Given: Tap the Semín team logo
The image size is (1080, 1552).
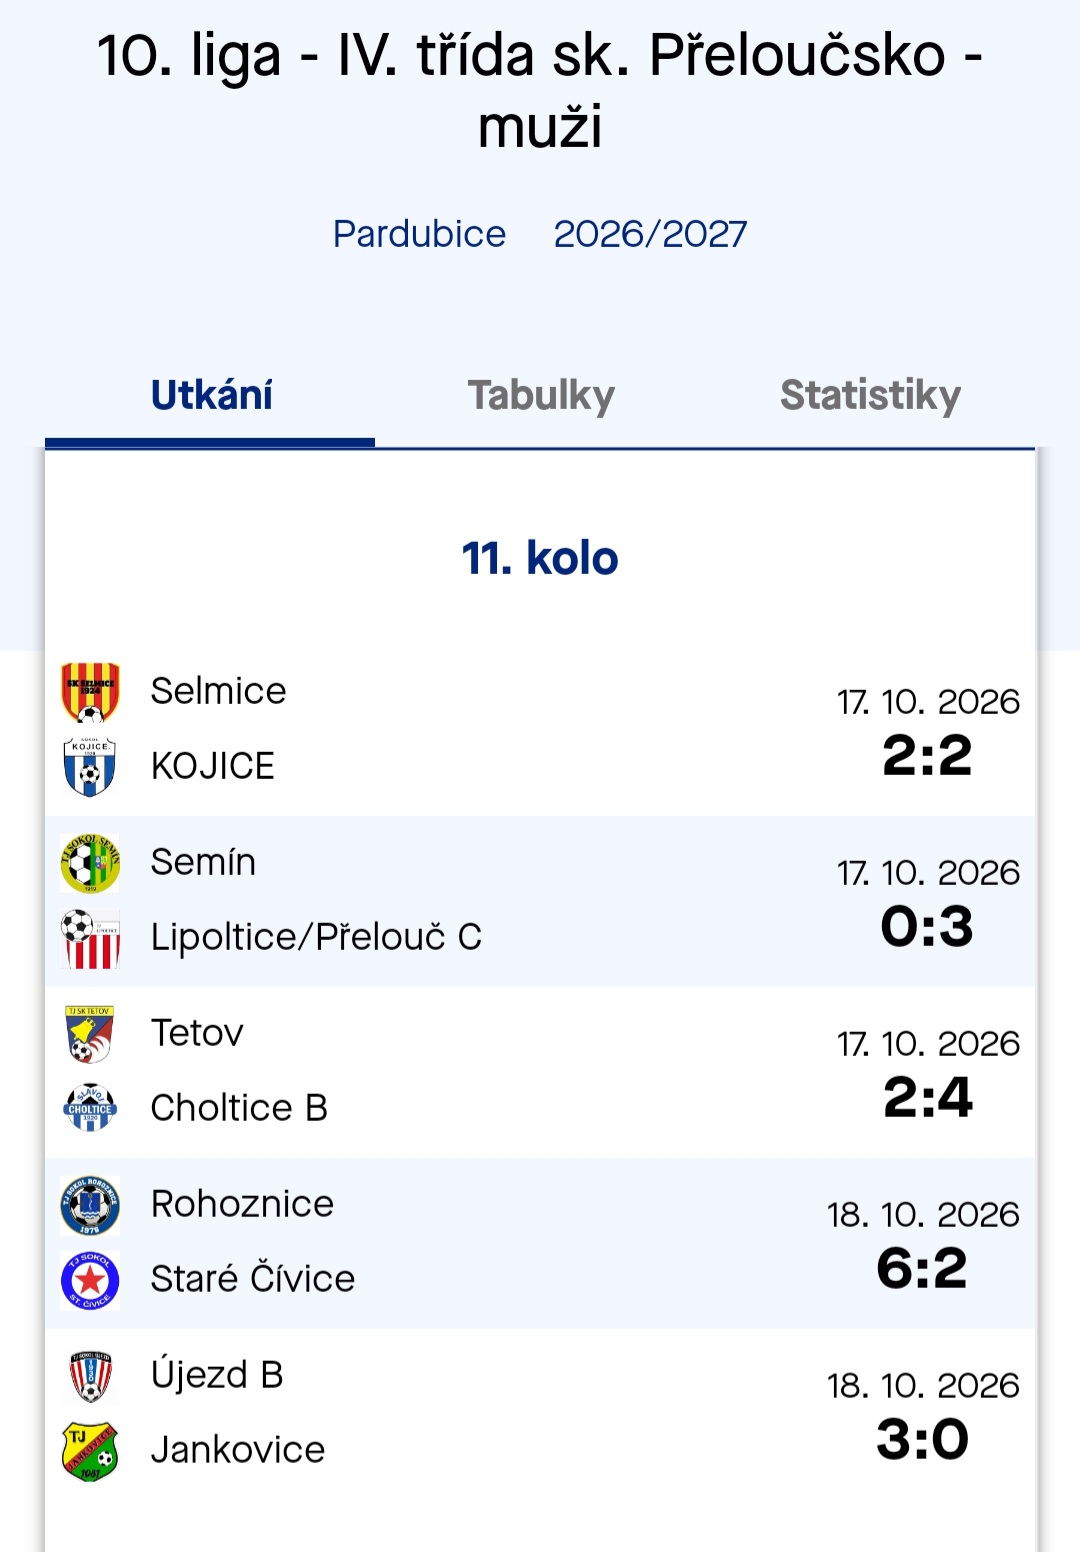Looking at the screenshot, I should tap(90, 863).
